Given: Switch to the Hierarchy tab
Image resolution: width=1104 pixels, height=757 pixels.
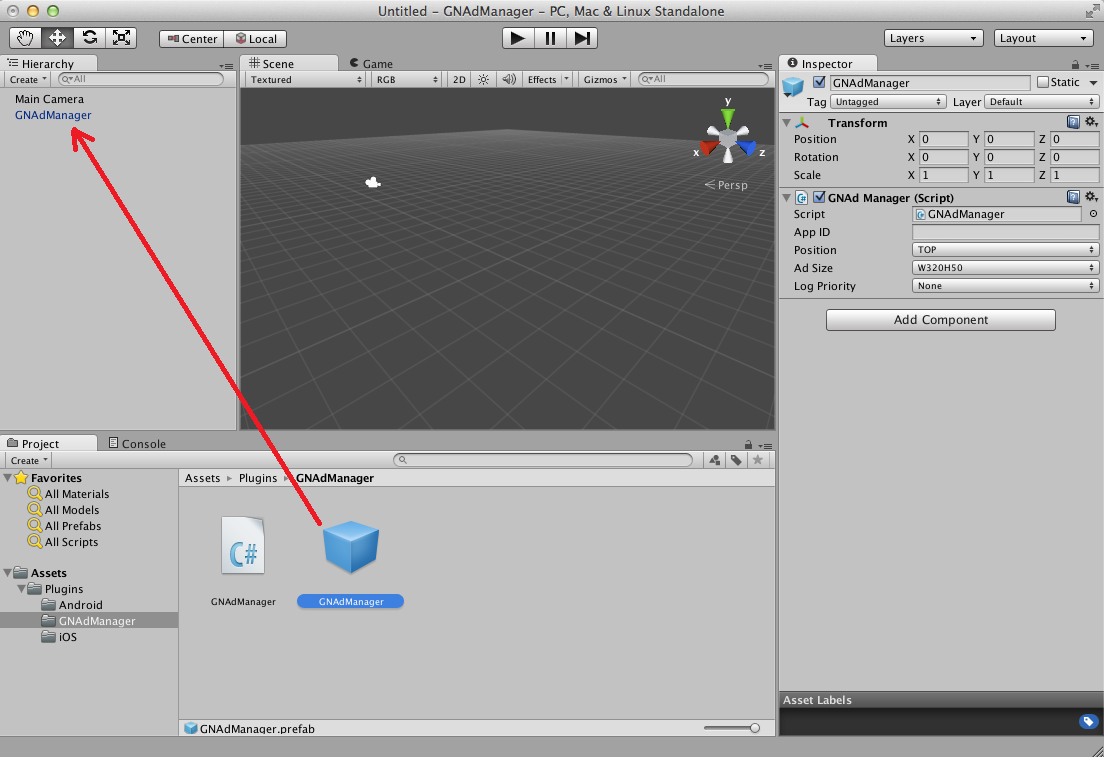Looking at the screenshot, I should pos(48,63).
